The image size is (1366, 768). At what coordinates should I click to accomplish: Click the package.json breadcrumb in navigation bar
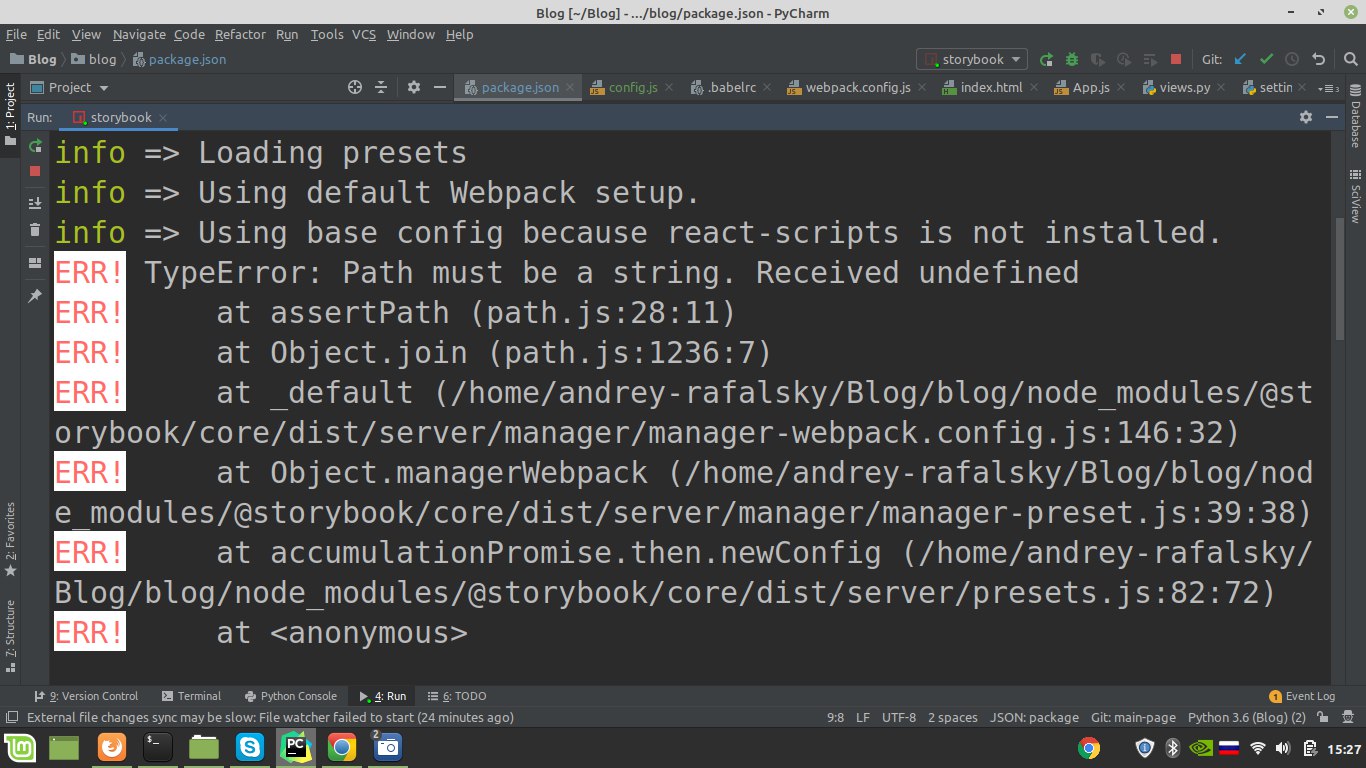coord(179,59)
